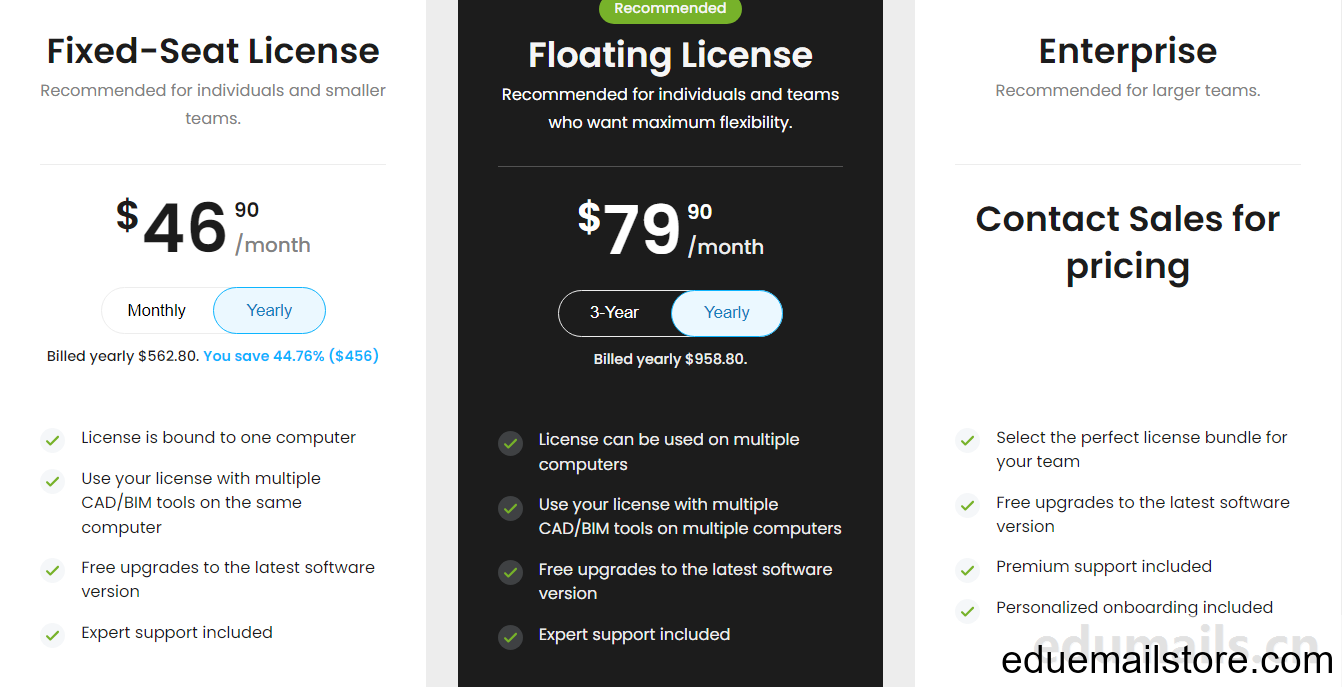Screen dimensions: 1342x687
Task: Switch Floating License to 3-Year billing
Action: point(614,313)
